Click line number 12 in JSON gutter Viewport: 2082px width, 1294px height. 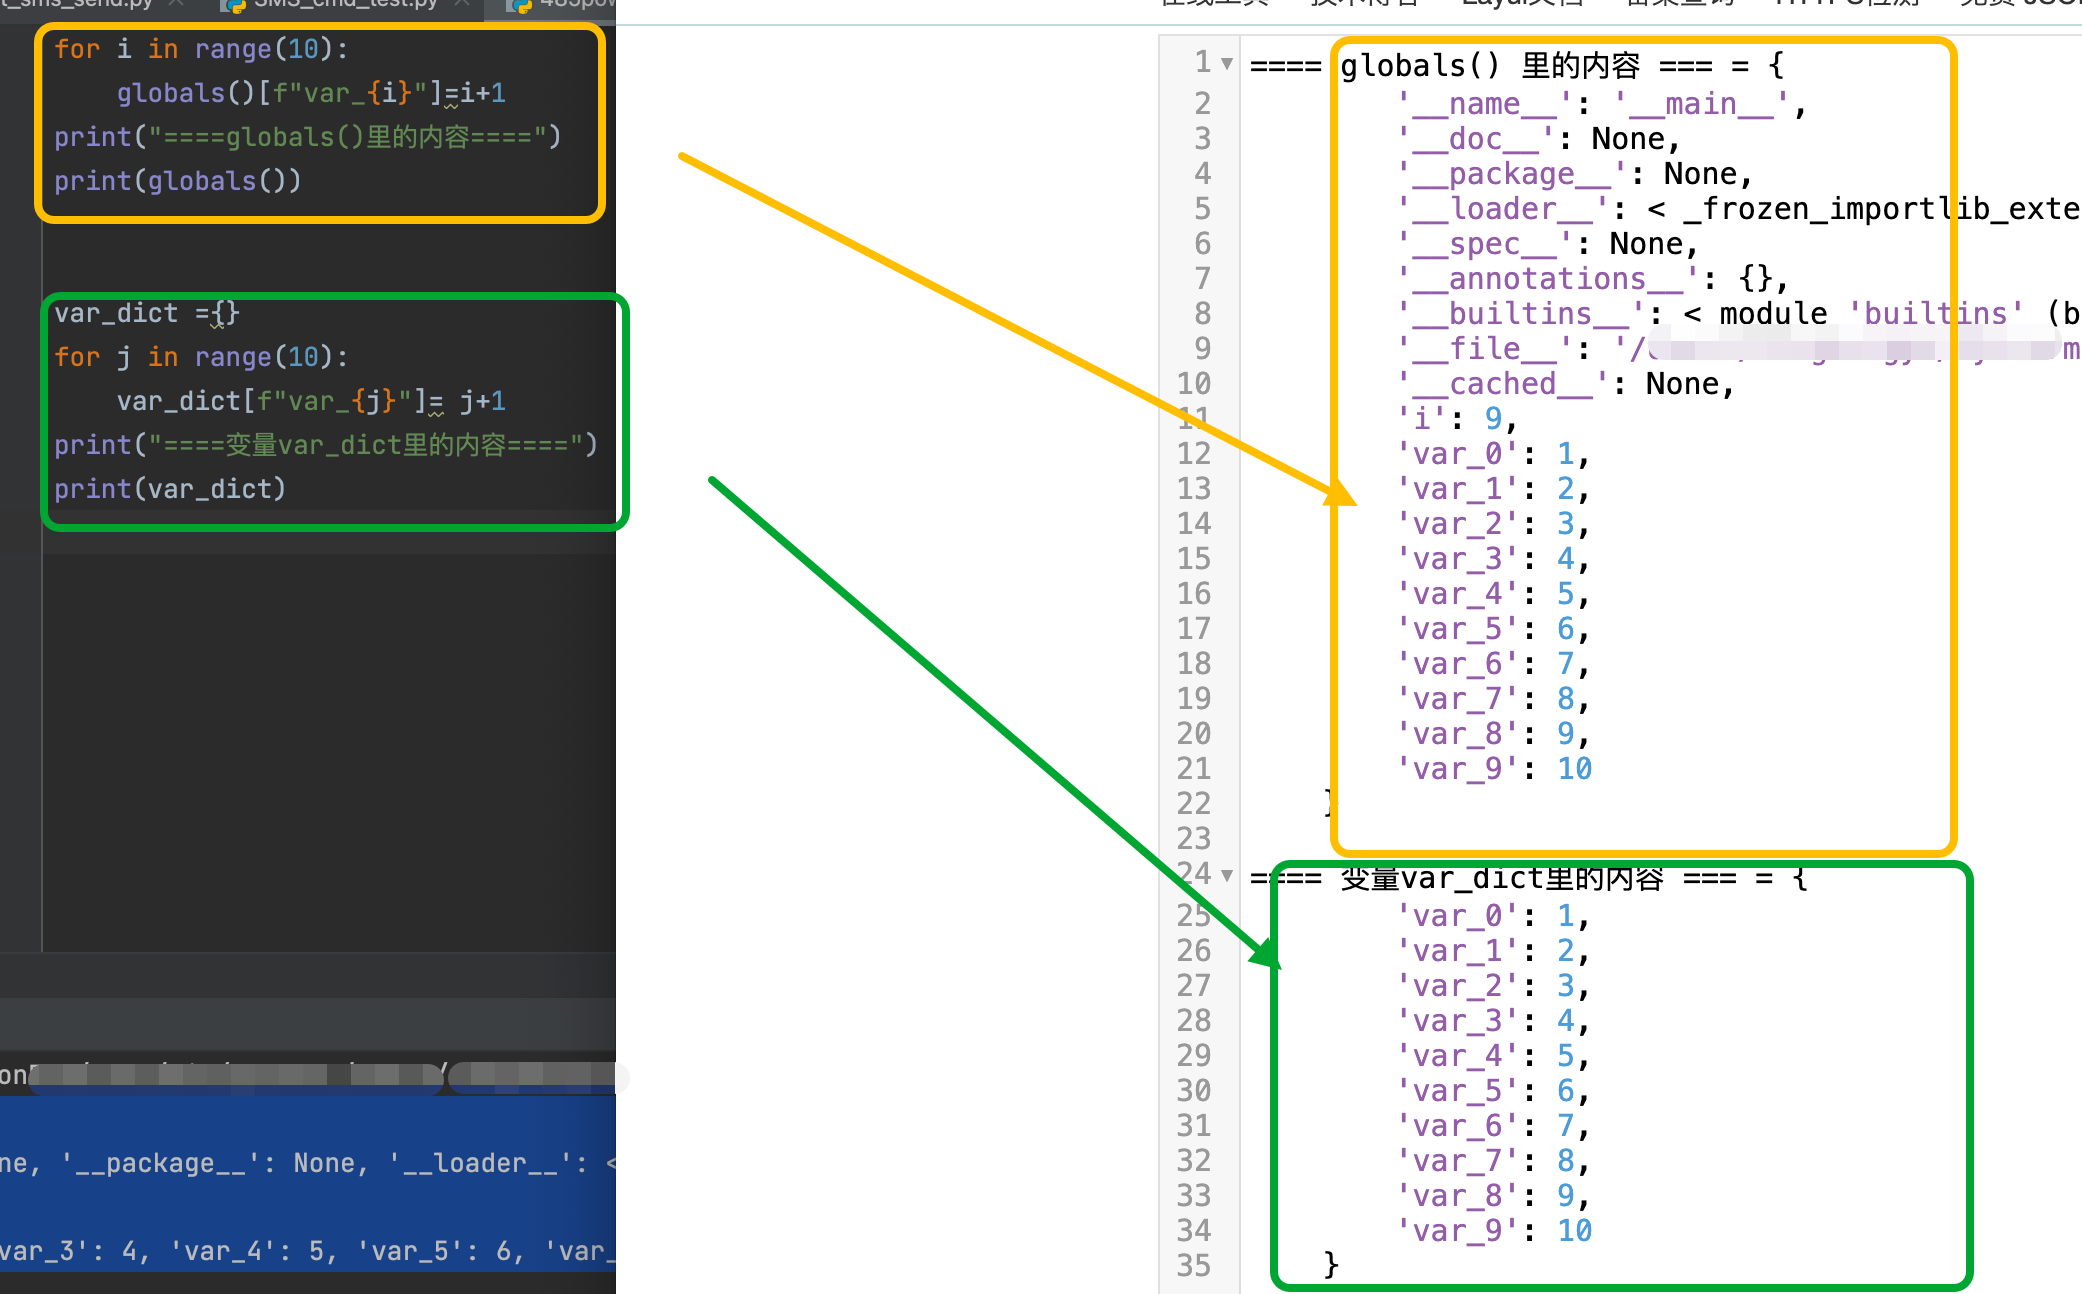click(x=1194, y=454)
